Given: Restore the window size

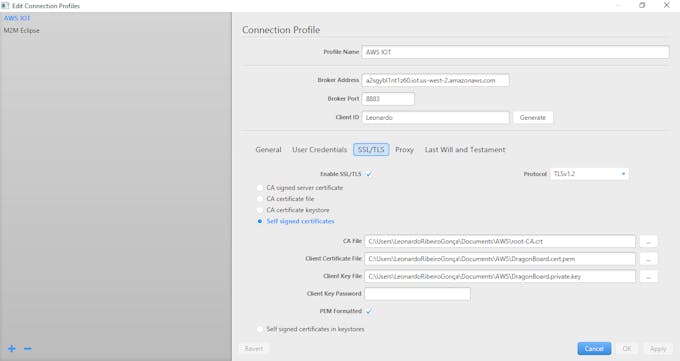Looking at the screenshot, I should 642,5.
